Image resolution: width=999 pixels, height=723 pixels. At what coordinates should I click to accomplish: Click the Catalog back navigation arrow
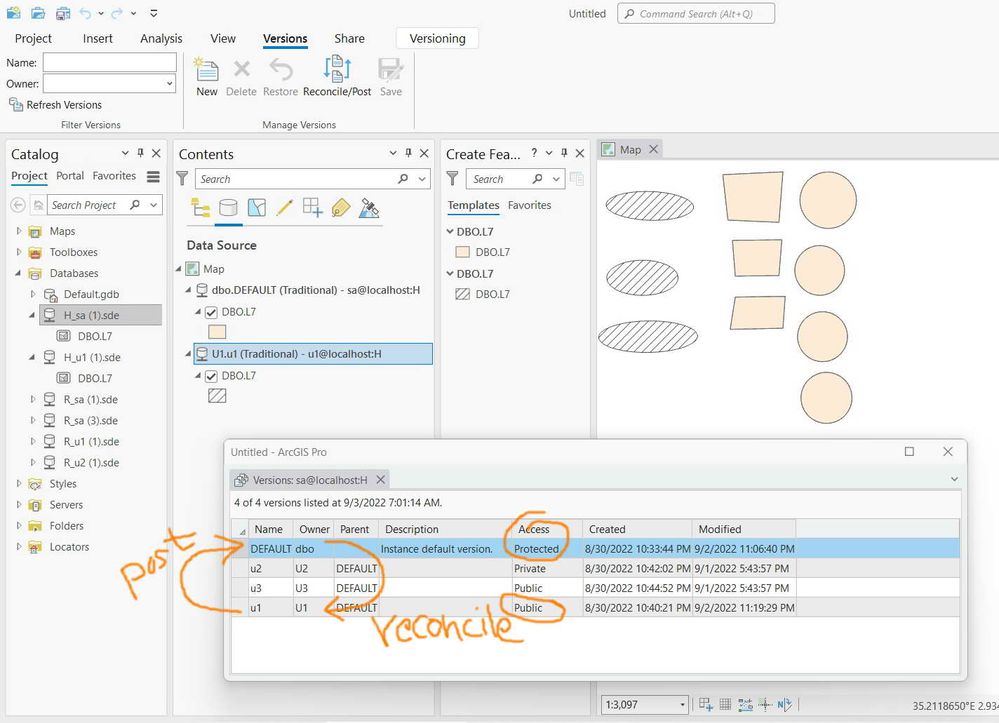click(x=18, y=204)
